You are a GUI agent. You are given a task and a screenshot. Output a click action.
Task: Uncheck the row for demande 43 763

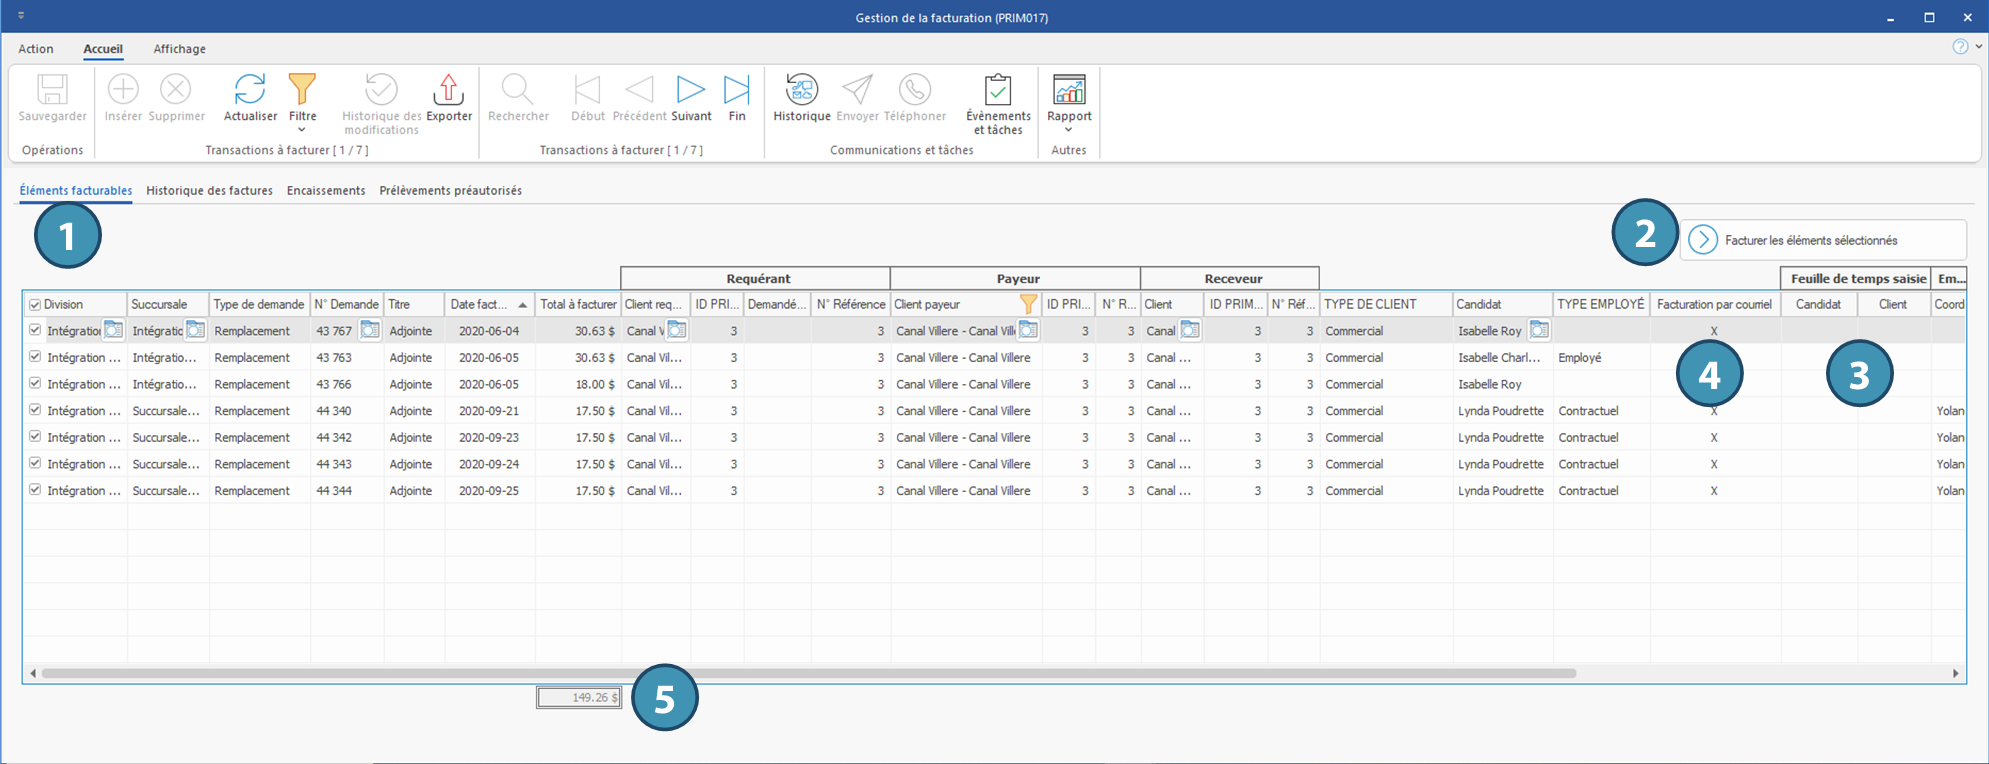pyautogui.click(x=35, y=357)
